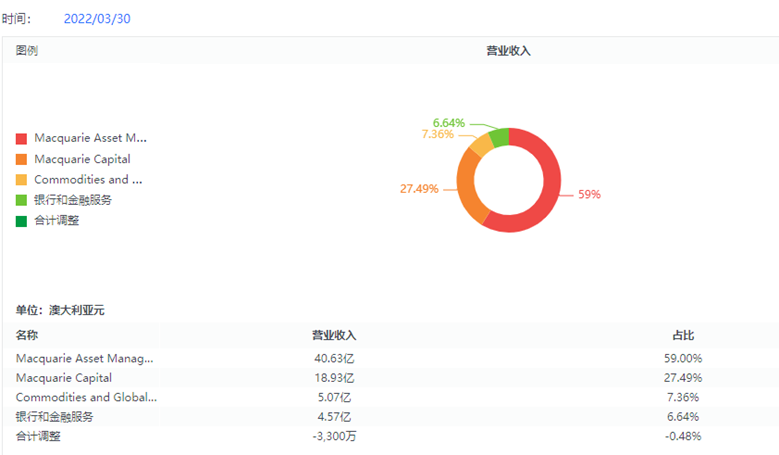Select Macquarie Capital table row name

64,378
